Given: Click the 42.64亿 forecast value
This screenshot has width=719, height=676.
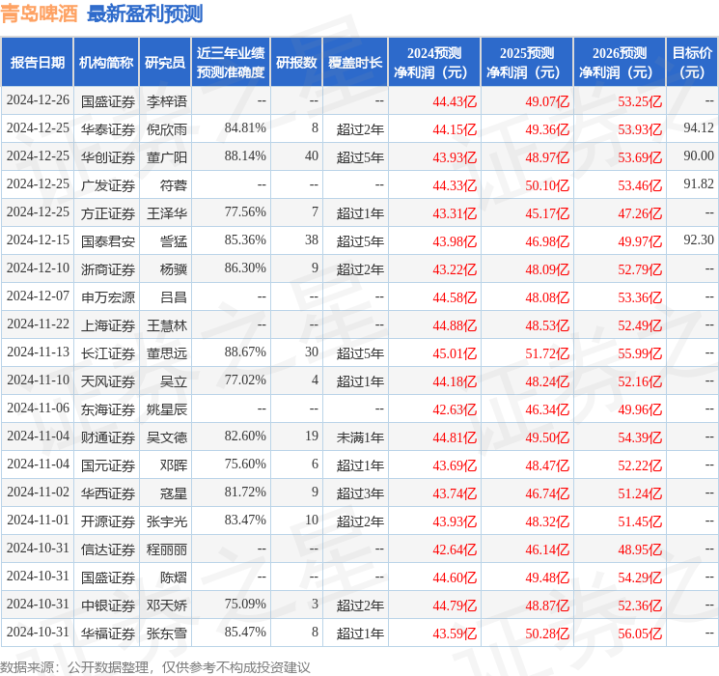Looking at the screenshot, I should point(454,549).
